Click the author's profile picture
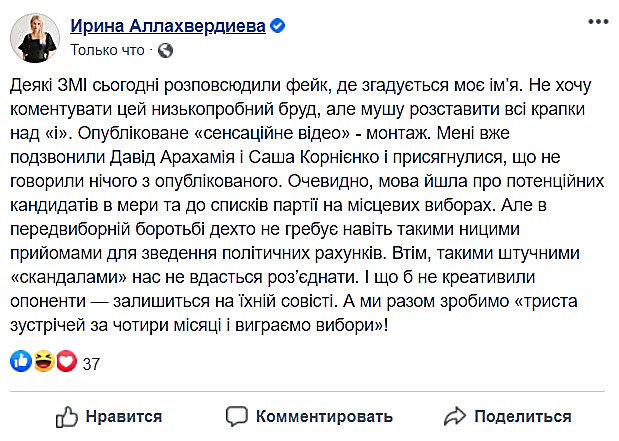This screenshot has height=441, width=619. (34, 38)
